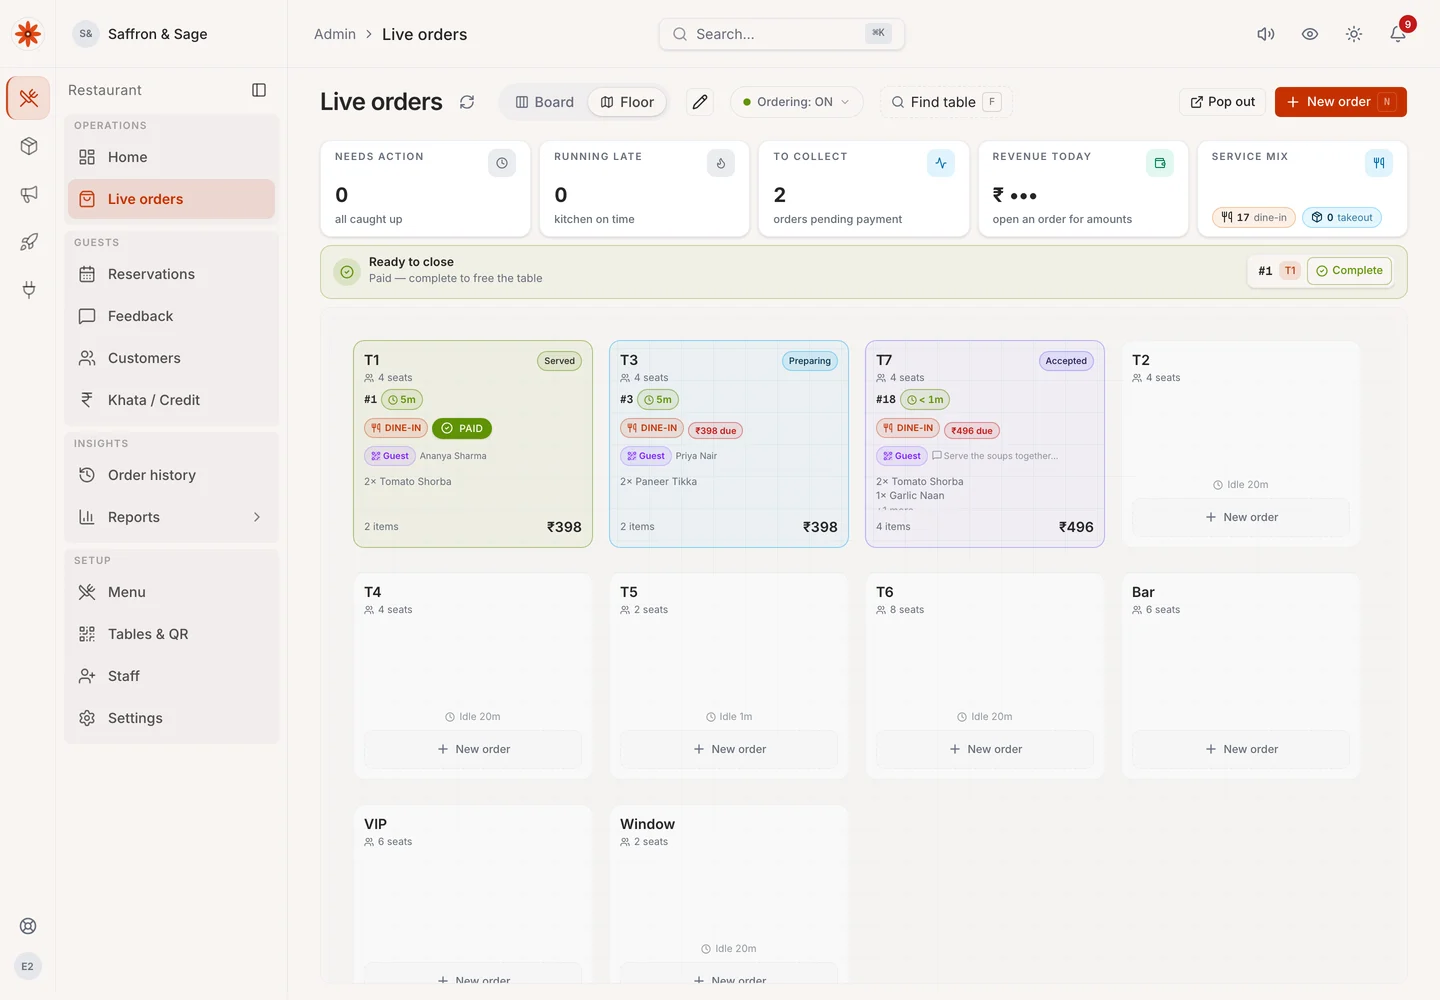Viewport: 1440px width, 1000px height.
Task: Open the plug integrations rail icon
Action: pyautogui.click(x=28, y=290)
